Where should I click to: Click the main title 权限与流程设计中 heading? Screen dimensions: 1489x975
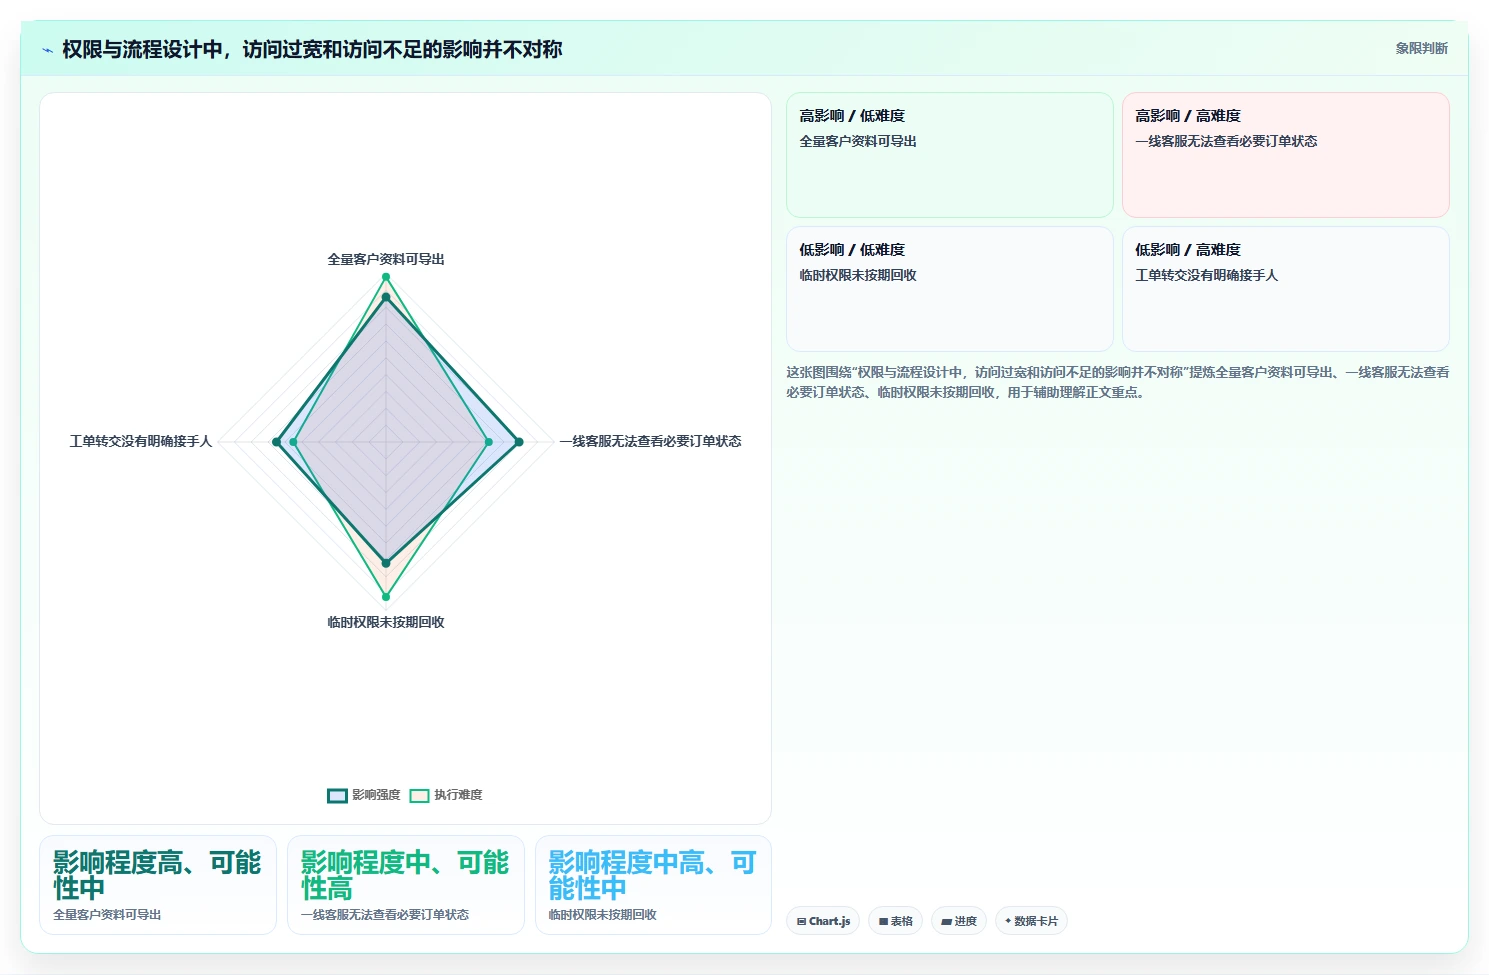pyautogui.click(x=312, y=49)
